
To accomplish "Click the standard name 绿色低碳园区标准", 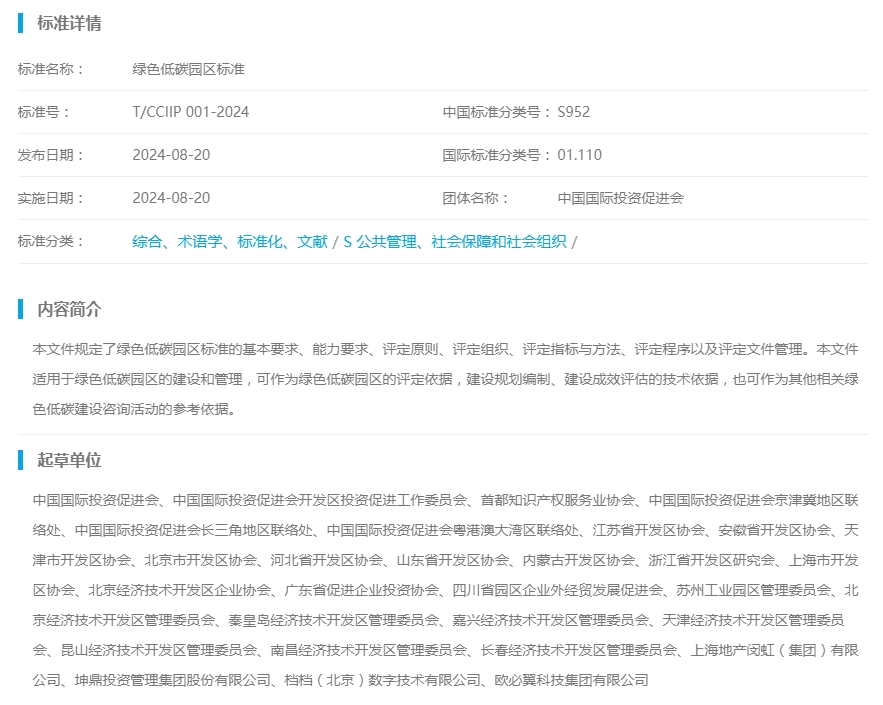I will [188, 69].
